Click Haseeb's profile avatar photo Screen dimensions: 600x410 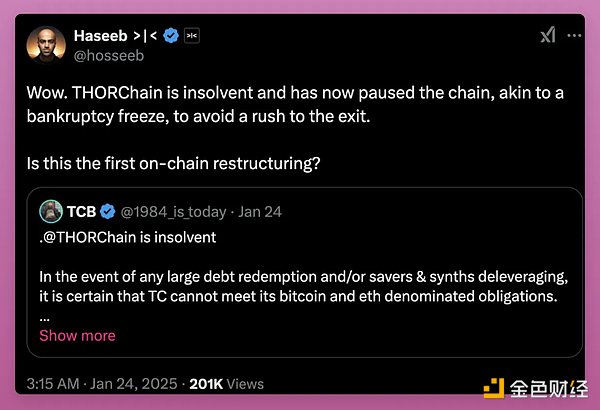point(44,44)
